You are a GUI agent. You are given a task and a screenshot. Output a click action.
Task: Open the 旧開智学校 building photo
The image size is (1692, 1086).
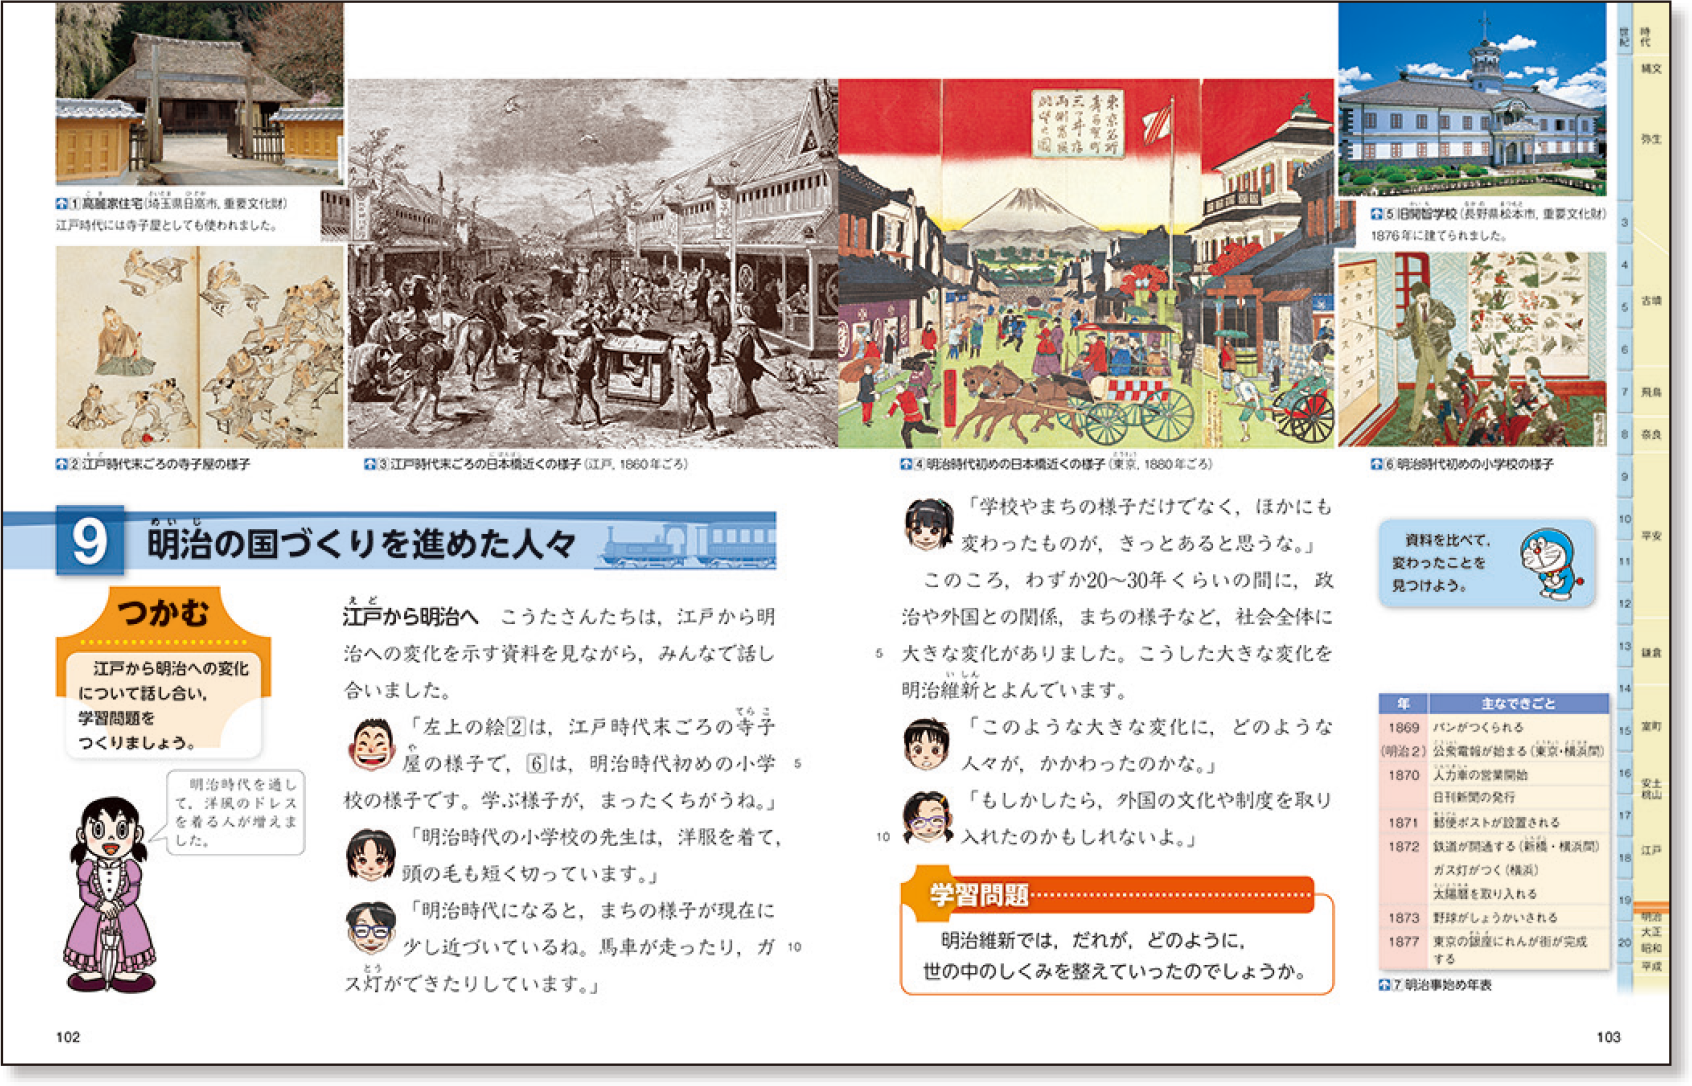1472,99
